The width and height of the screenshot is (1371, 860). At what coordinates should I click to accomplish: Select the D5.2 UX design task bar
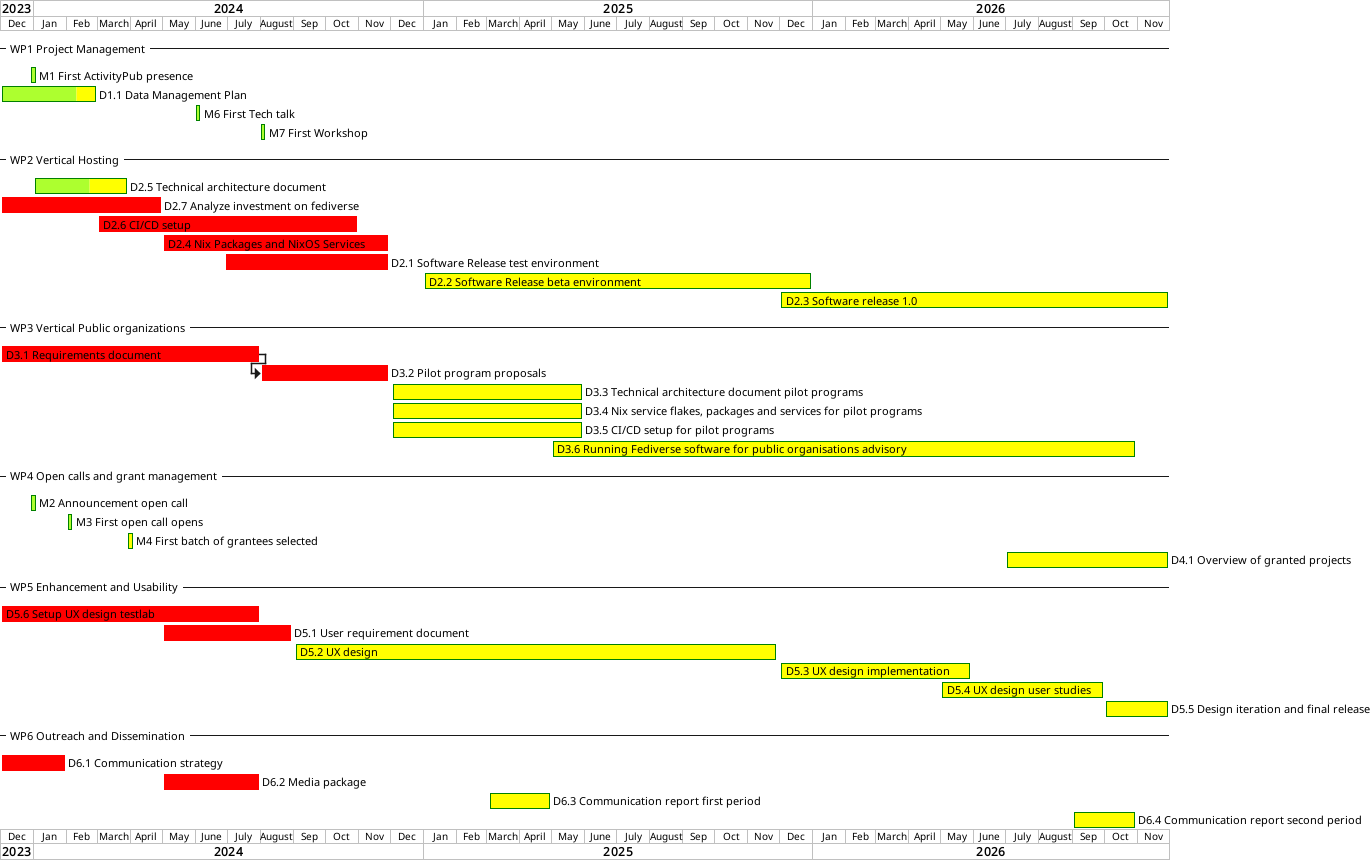(x=535, y=652)
